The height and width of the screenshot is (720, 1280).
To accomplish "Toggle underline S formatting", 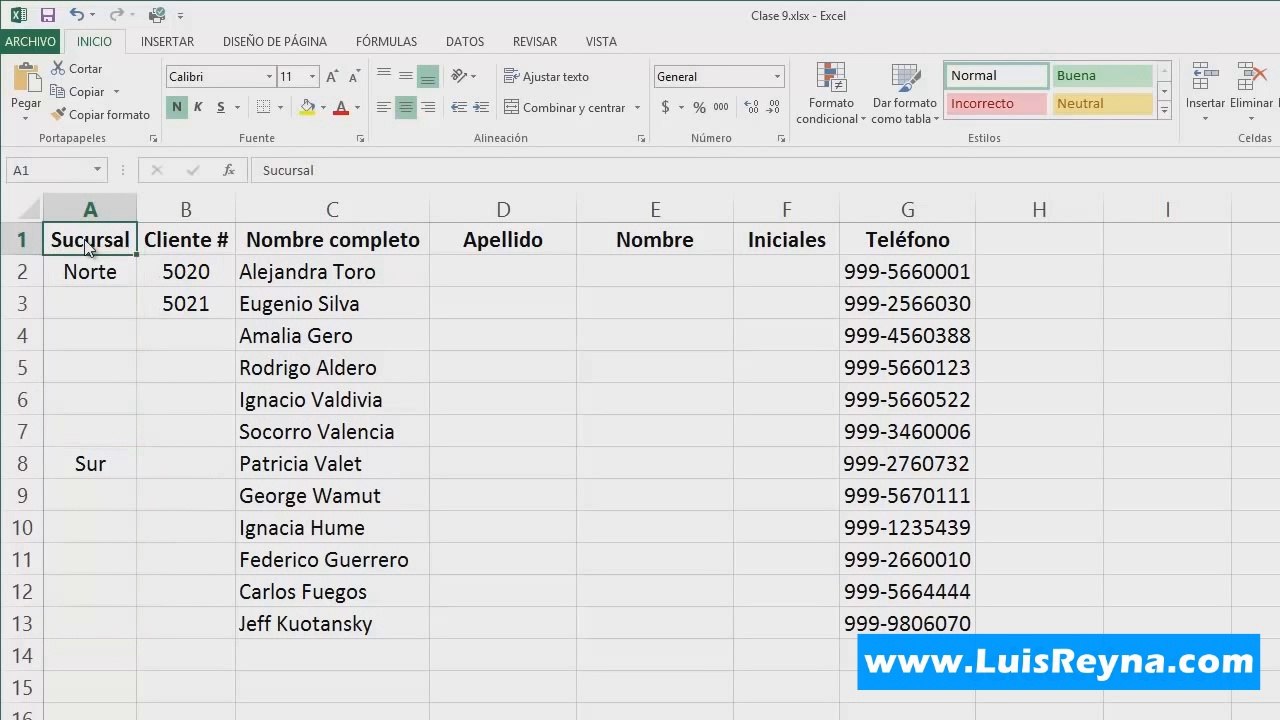I will point(220,108).
